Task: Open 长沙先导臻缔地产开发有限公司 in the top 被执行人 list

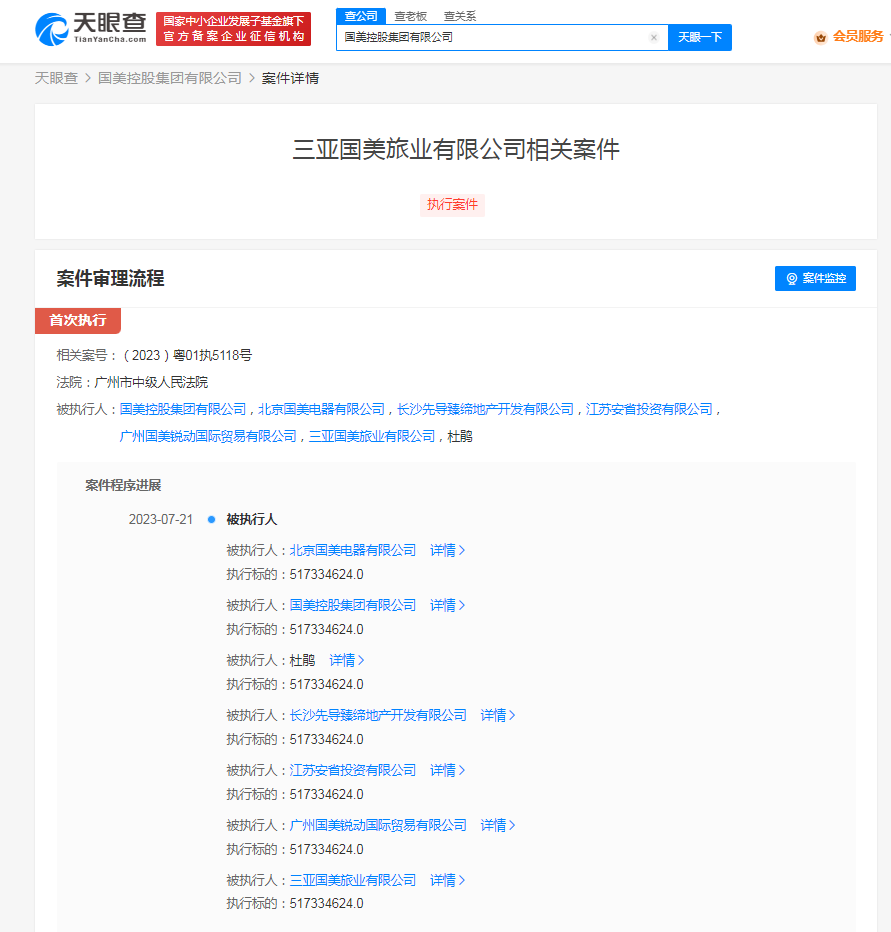Action: 485,409
